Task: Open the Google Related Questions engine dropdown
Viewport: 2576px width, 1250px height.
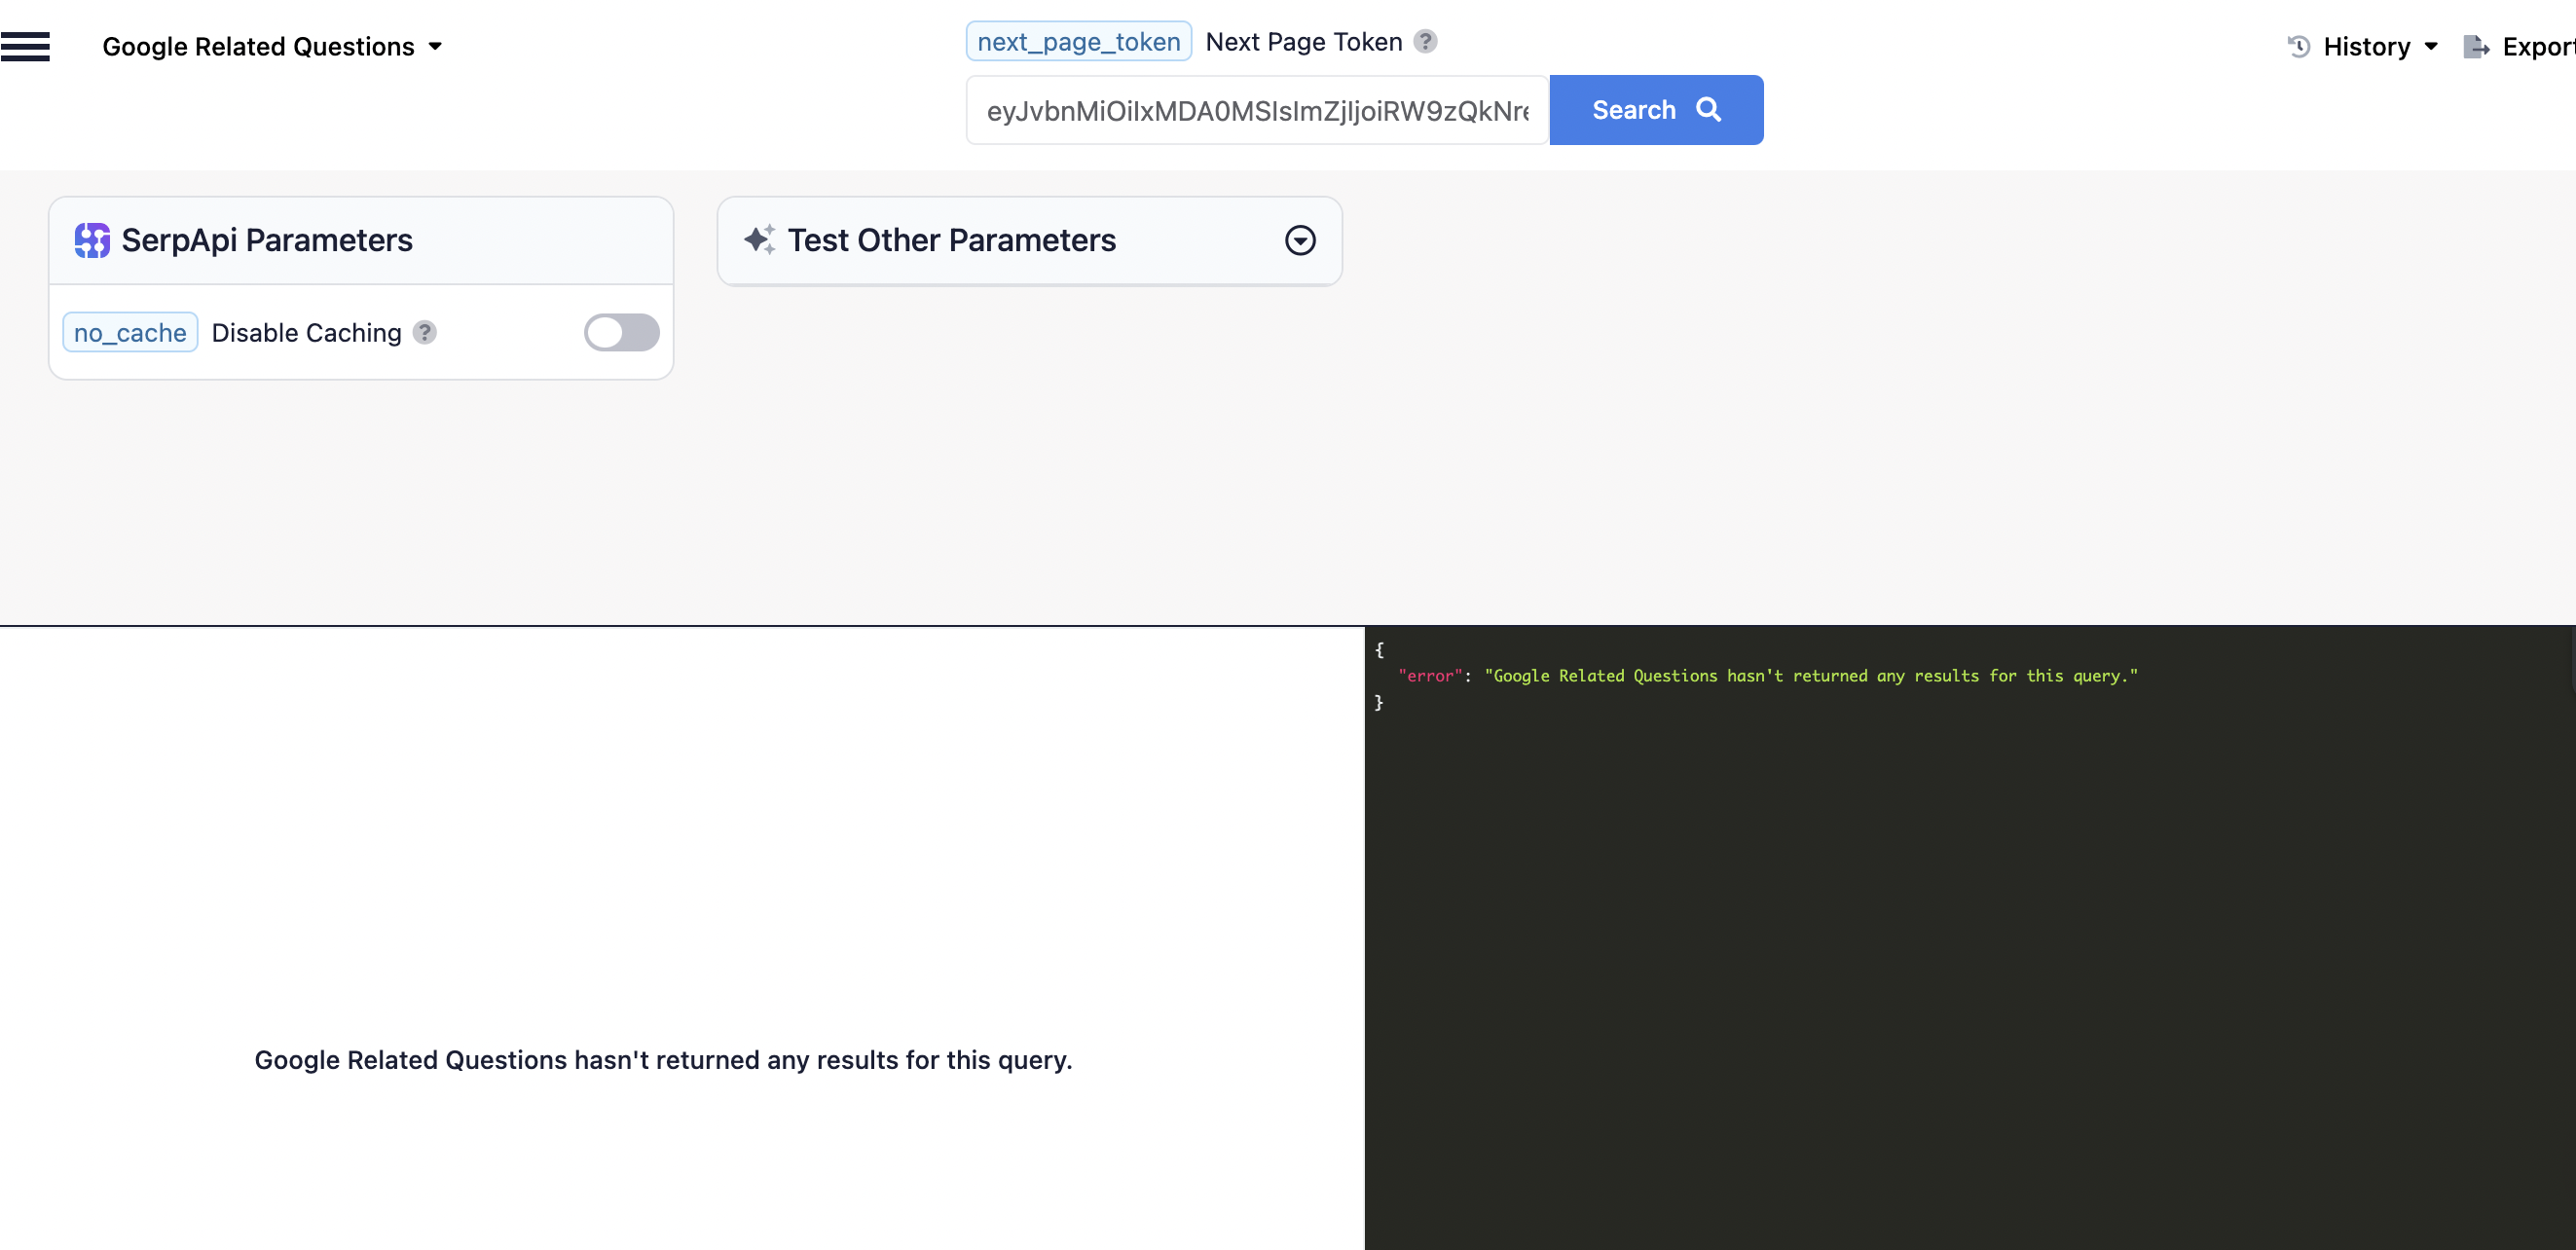Action: coord(435,46)
